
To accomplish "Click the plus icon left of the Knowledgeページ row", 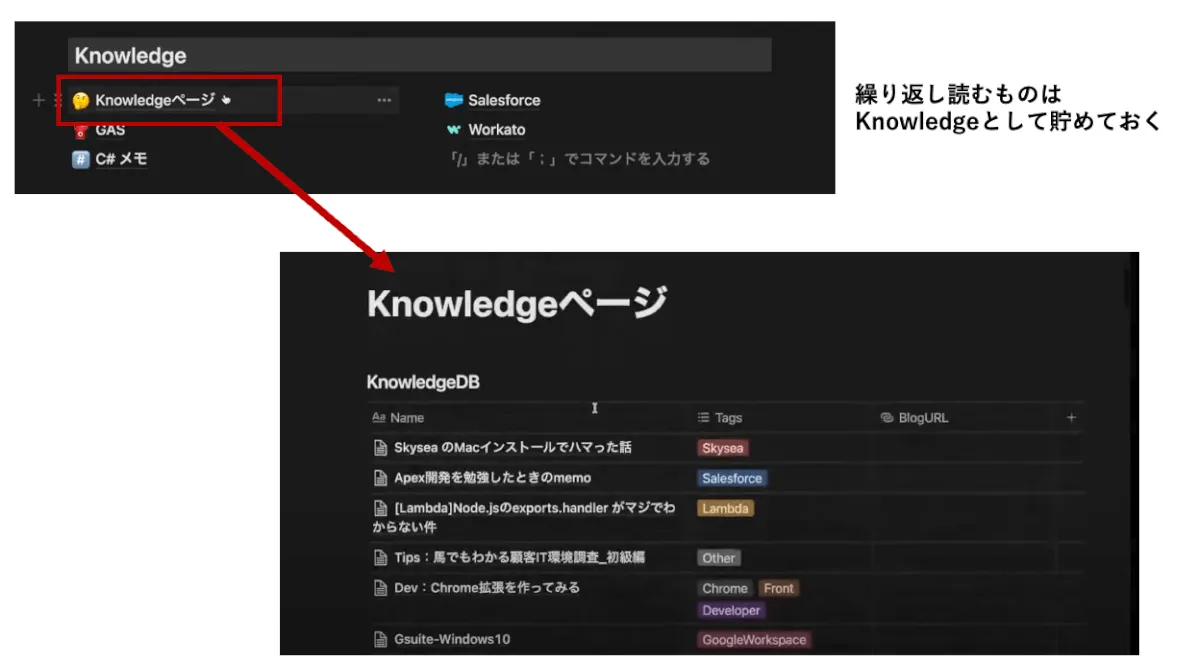I will [39, 100].
